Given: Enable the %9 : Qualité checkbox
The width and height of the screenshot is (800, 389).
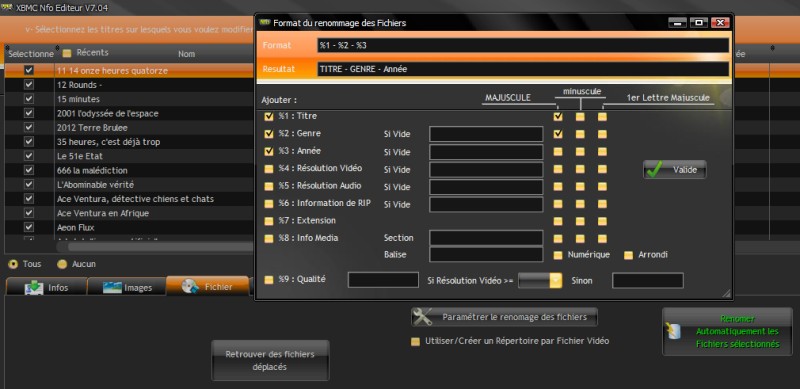Looking at the screenshot, I should click(x=268, y=280).
